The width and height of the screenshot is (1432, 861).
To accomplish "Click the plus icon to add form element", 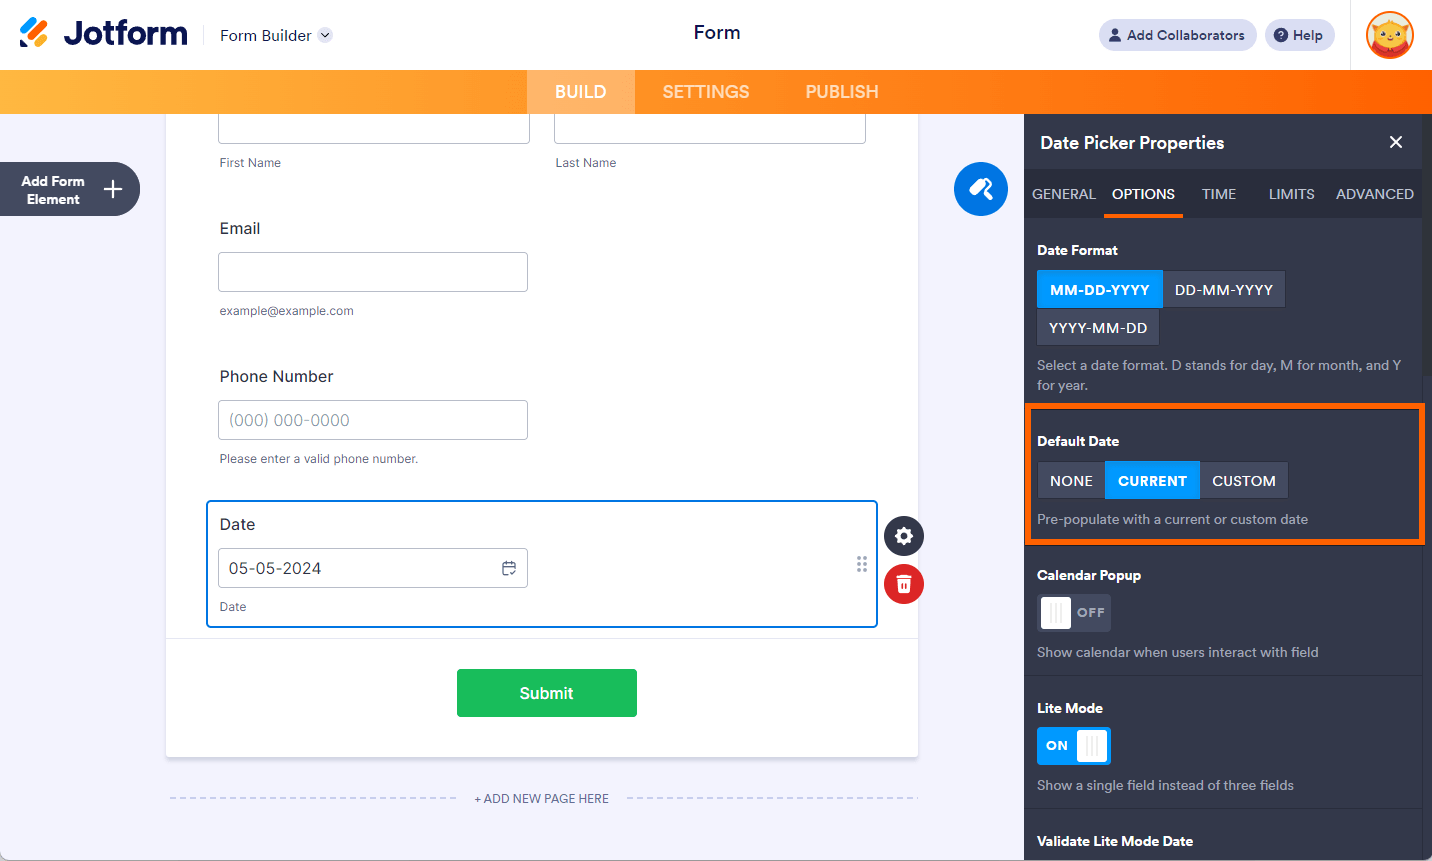I will (x=113, y=189).
